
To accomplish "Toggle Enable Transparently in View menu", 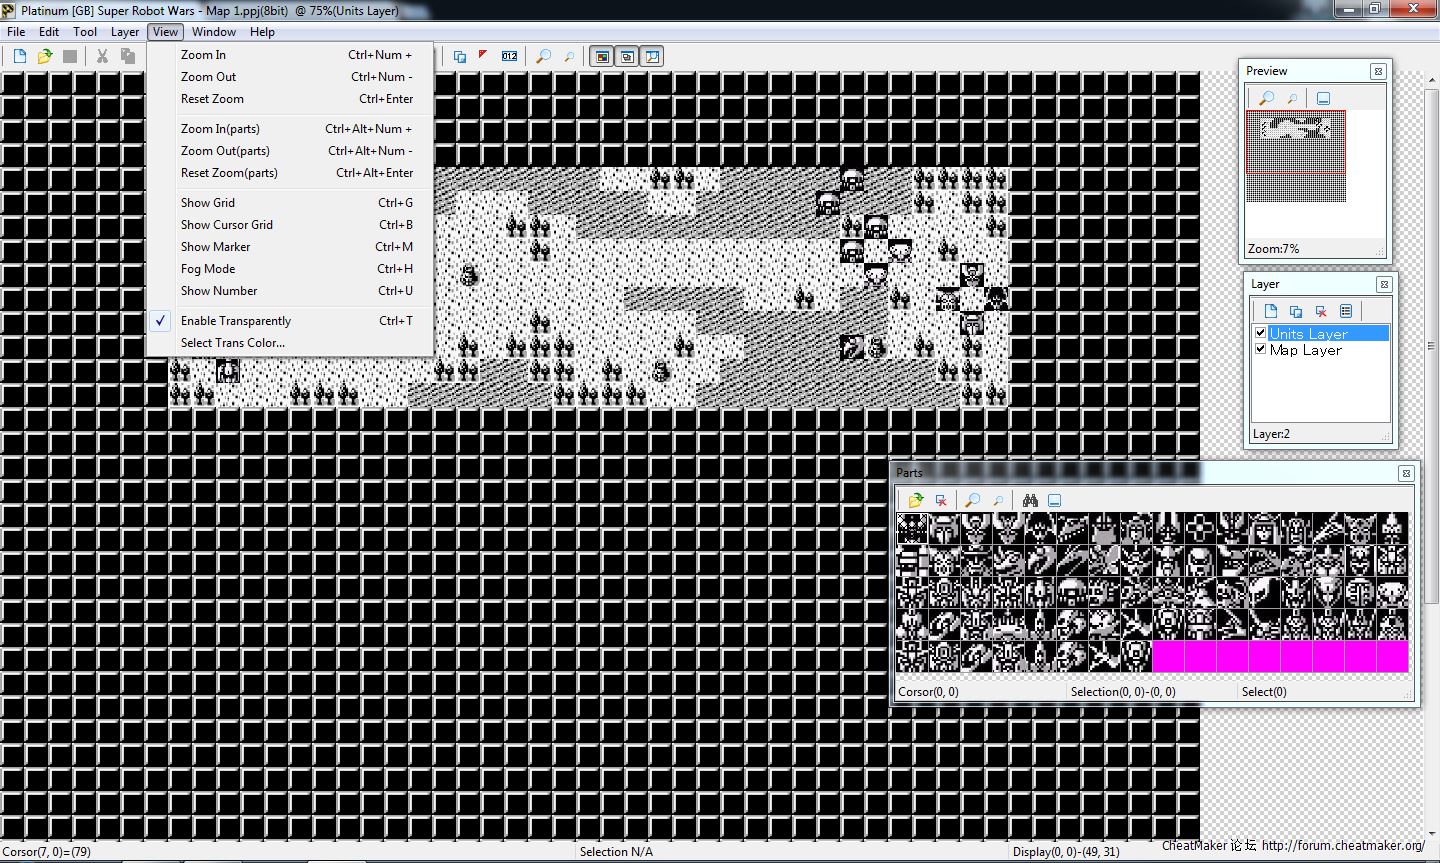I will click(236, 321).
